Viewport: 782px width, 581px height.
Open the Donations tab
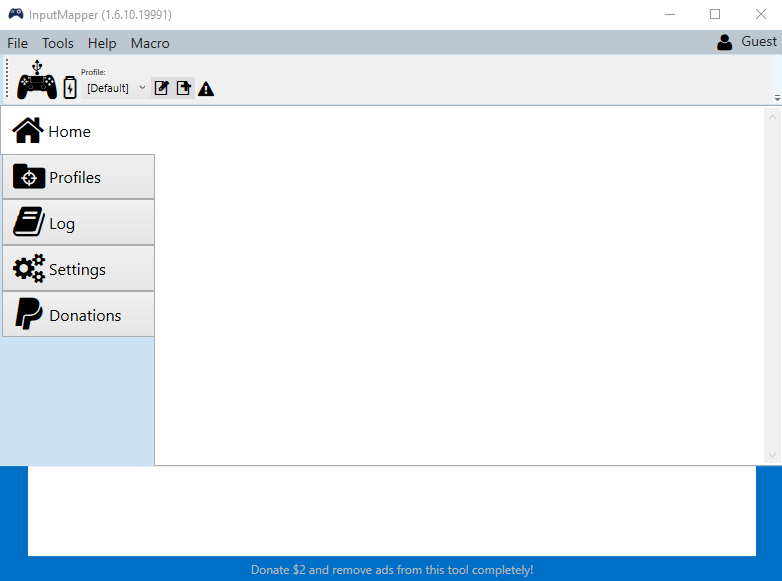click(x=78, y=315)
